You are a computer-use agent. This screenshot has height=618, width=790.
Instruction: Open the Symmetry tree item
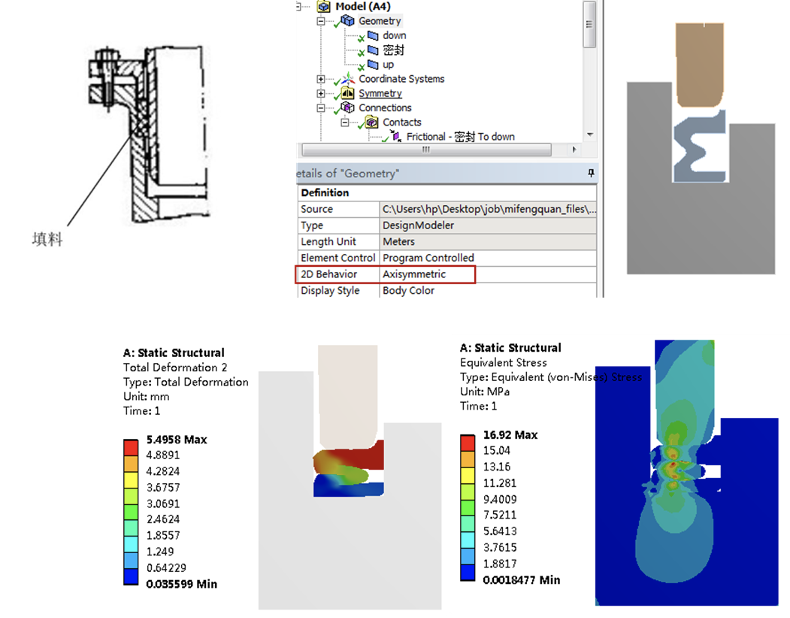coord(380,94)
